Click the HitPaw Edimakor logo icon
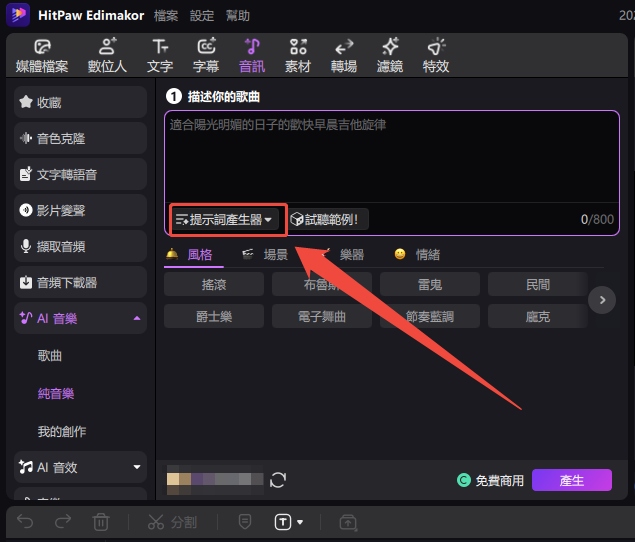The image size is (635, 542). point(18,15)
